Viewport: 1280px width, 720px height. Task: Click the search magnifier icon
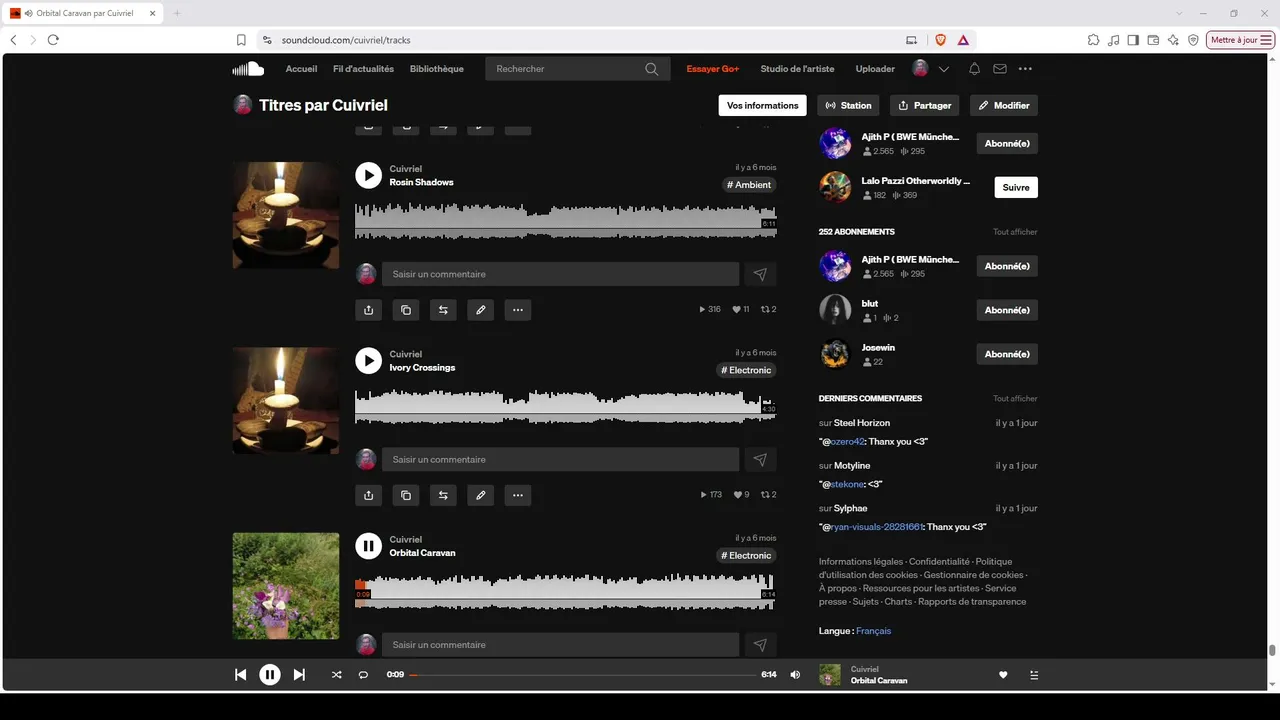click(x=652, y=69)
